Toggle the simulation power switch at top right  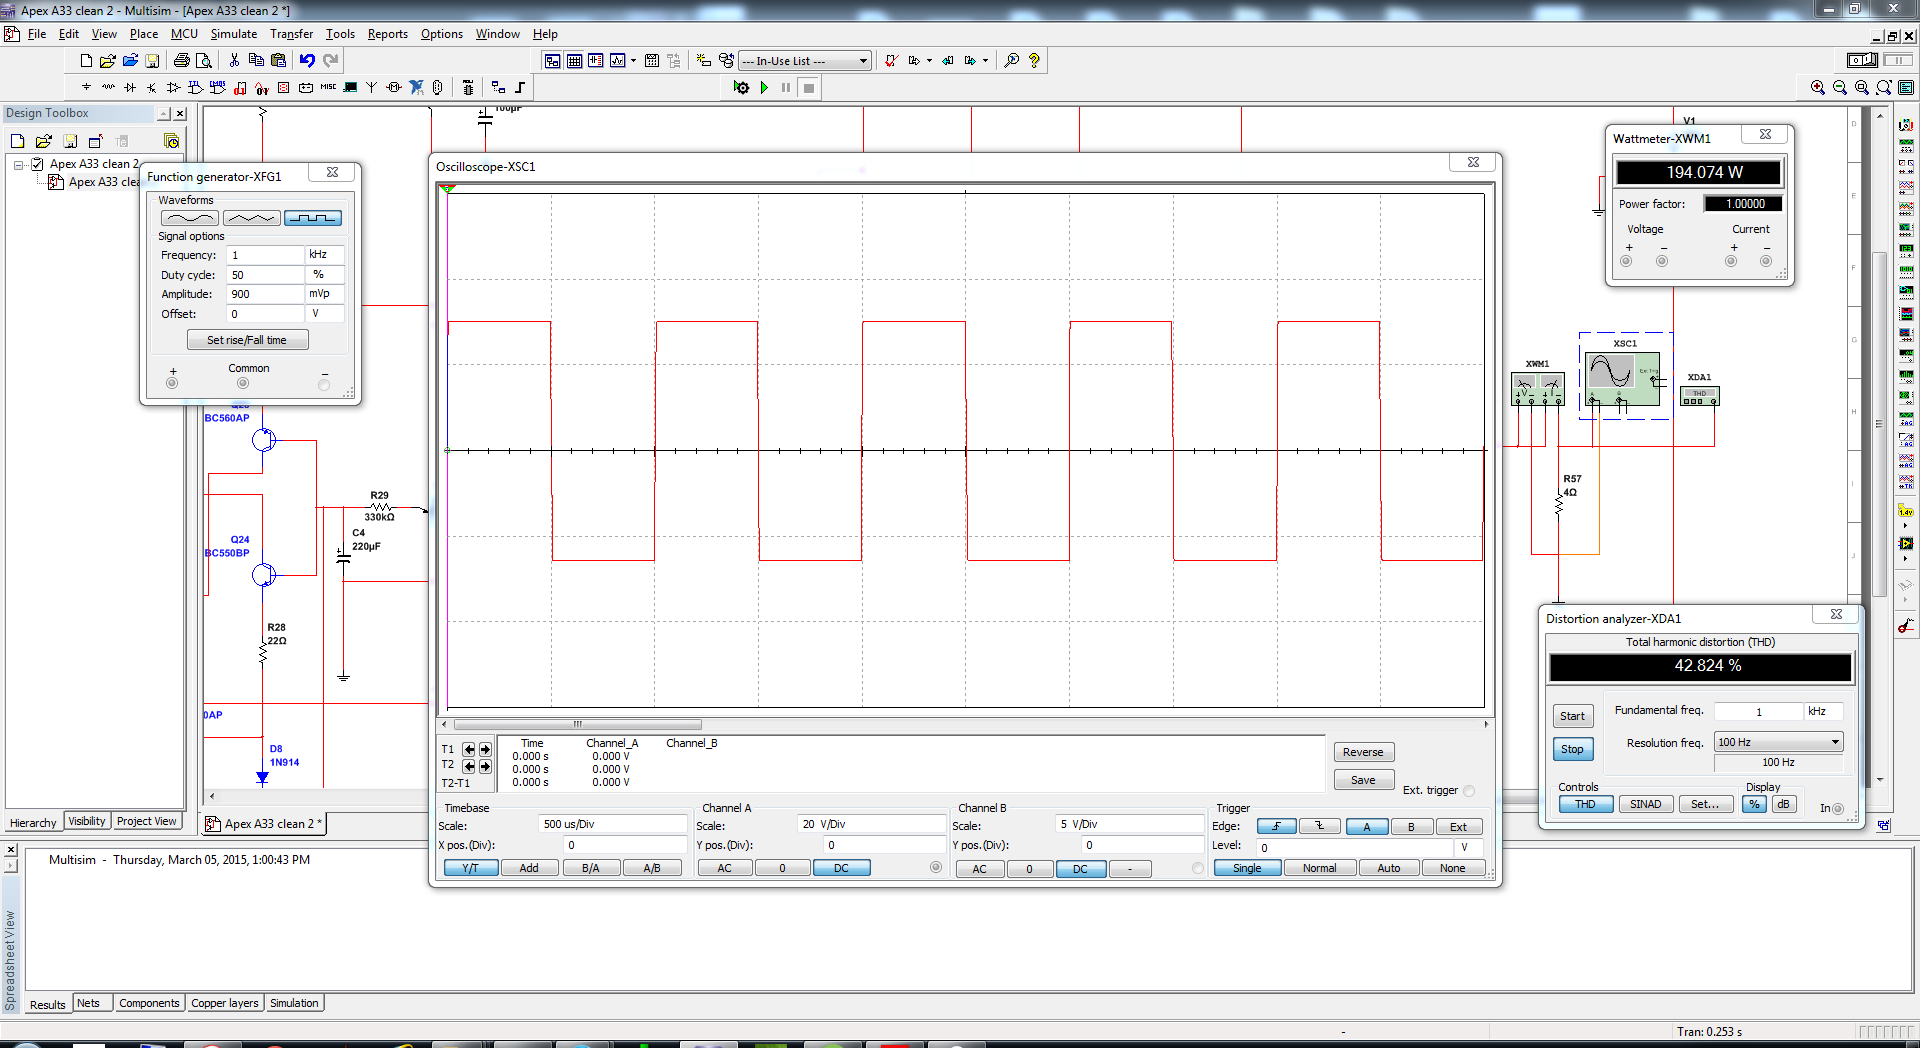tap(1863, 60)
